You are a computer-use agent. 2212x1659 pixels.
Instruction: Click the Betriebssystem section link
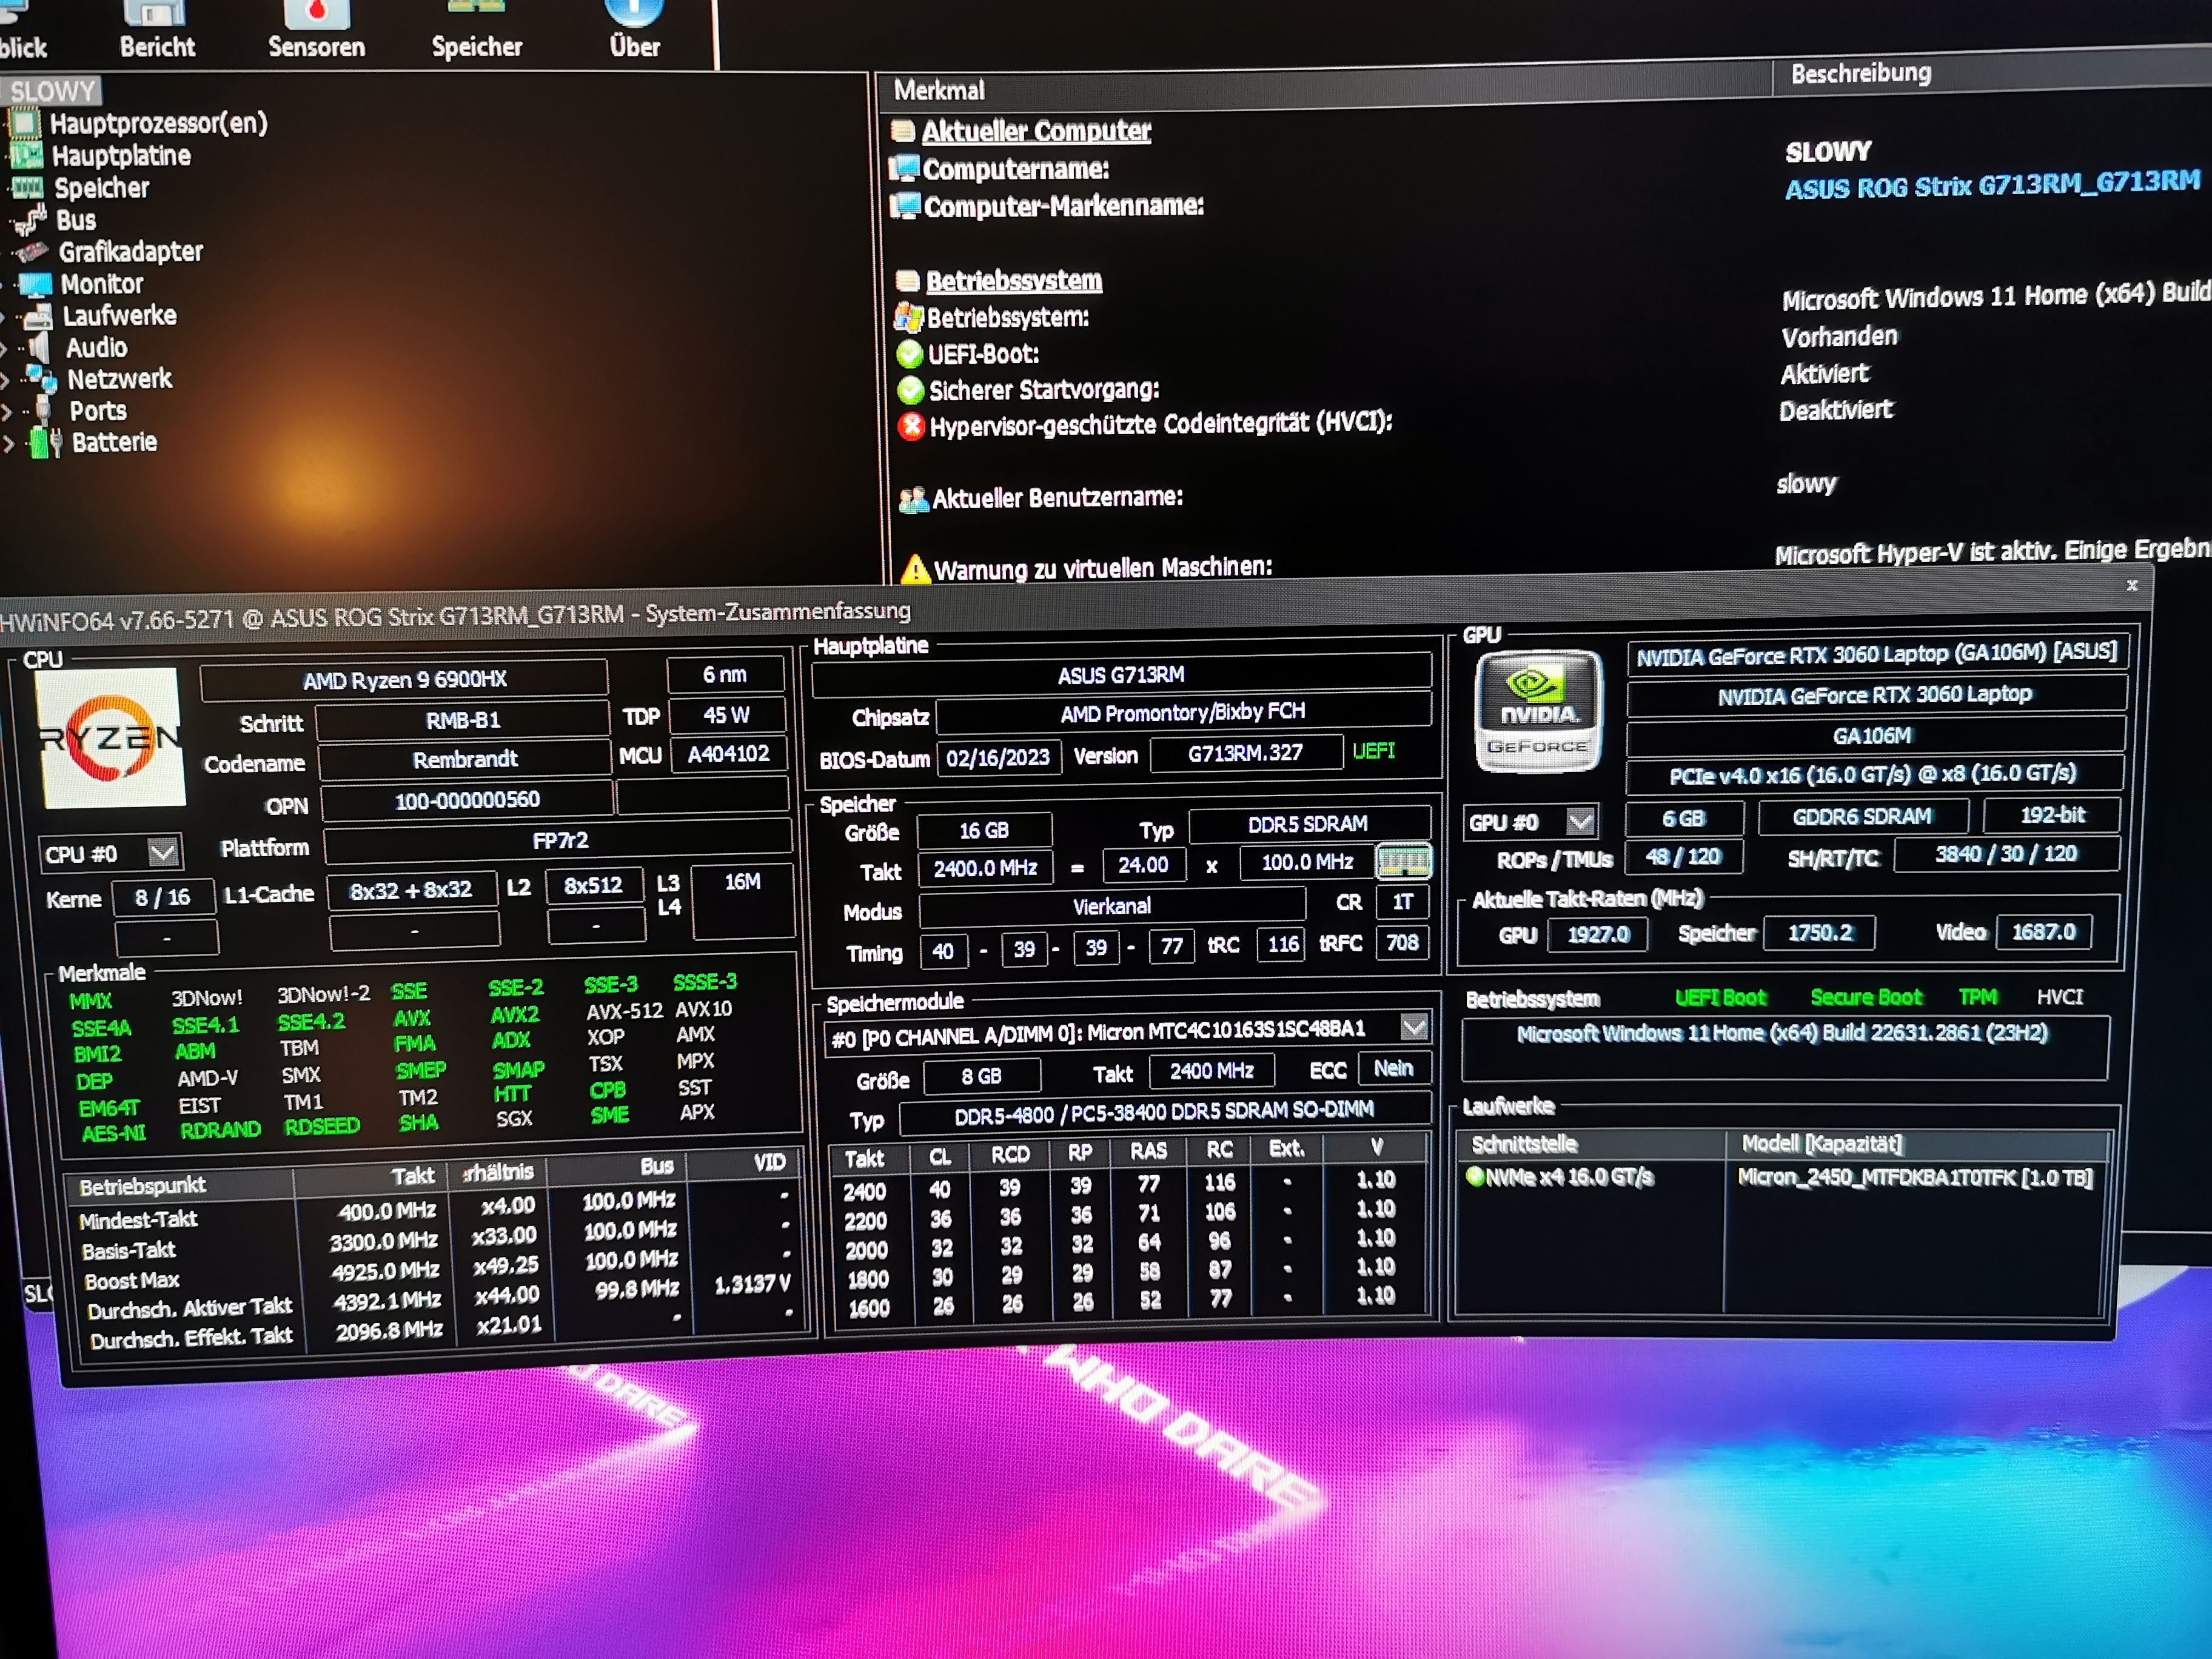pyautogui.click(x=1013, y=281)
